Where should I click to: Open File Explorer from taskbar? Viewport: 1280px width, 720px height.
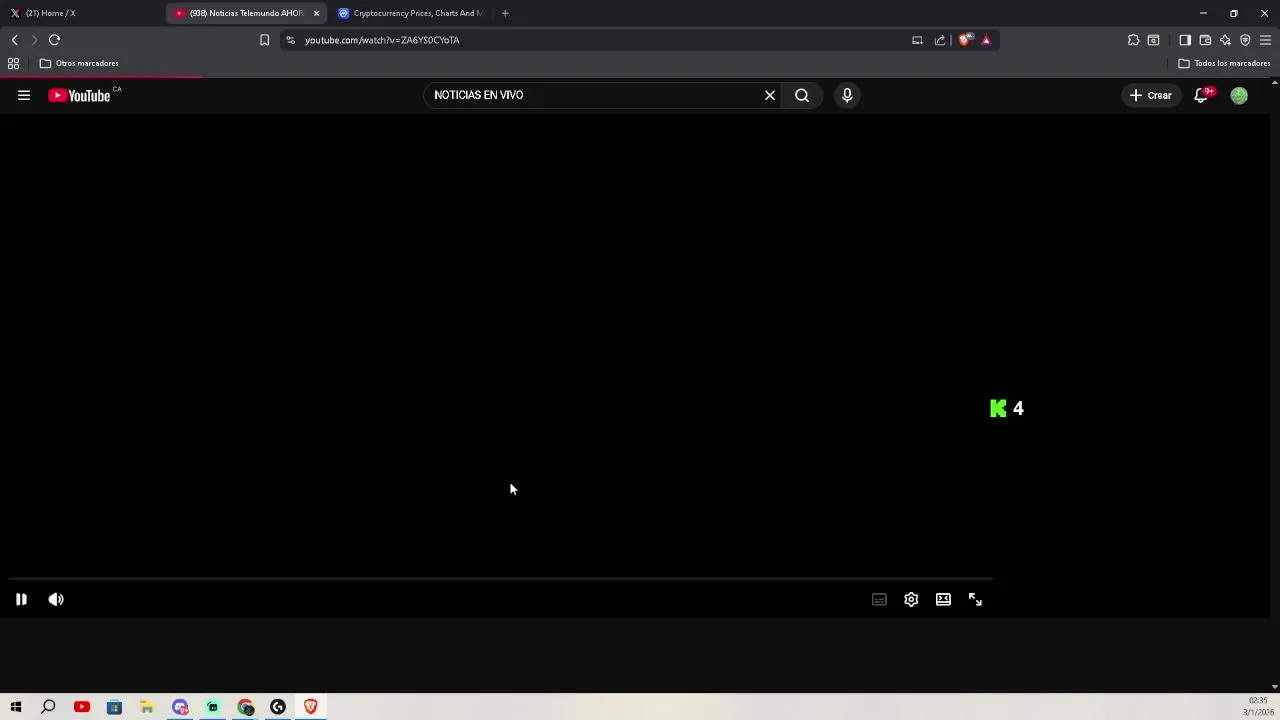coord(147,707)
